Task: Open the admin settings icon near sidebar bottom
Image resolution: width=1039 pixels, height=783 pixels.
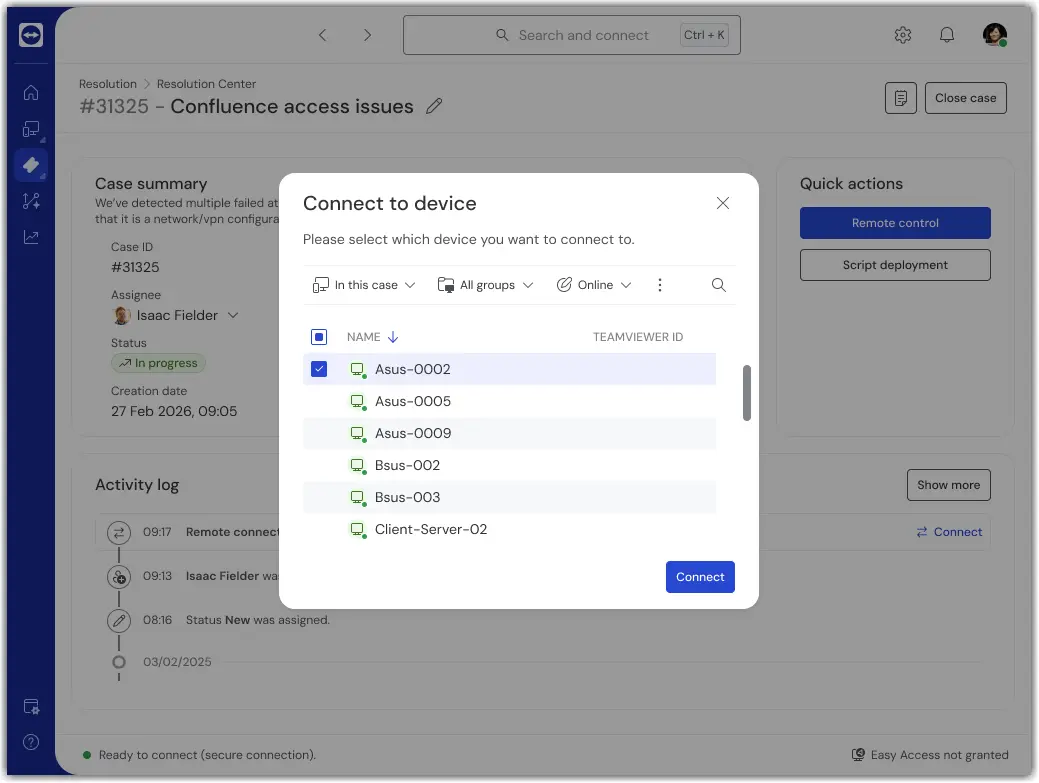Action: [30, 707]
